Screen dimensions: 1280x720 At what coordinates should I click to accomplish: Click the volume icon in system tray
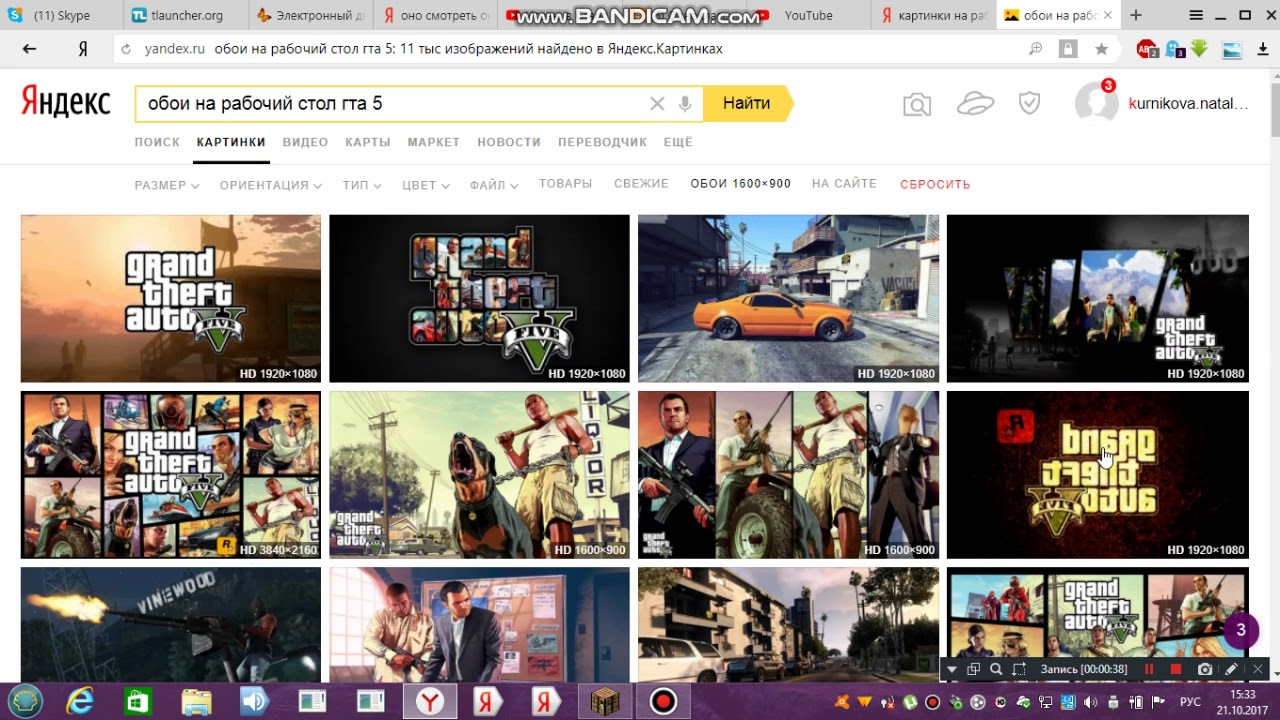click(x=1090, y=702)
